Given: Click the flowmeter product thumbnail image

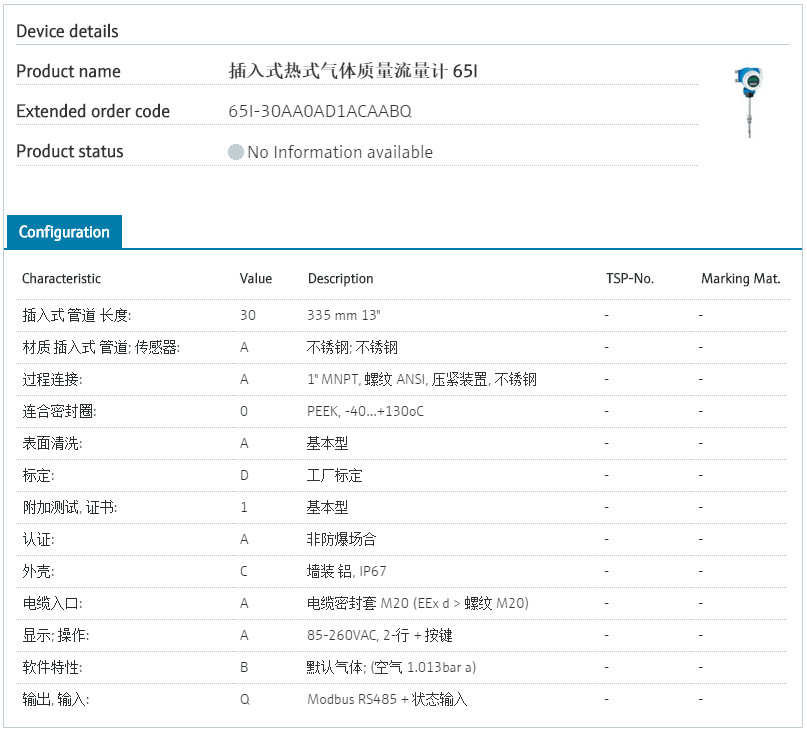Looking at the screenshot, I should coord(749,102).
